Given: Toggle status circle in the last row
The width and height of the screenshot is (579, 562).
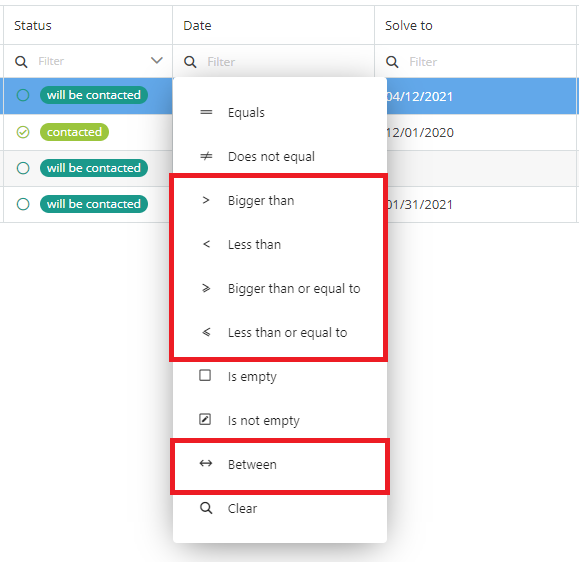Looking at the screenshot, I should [23, 204].
